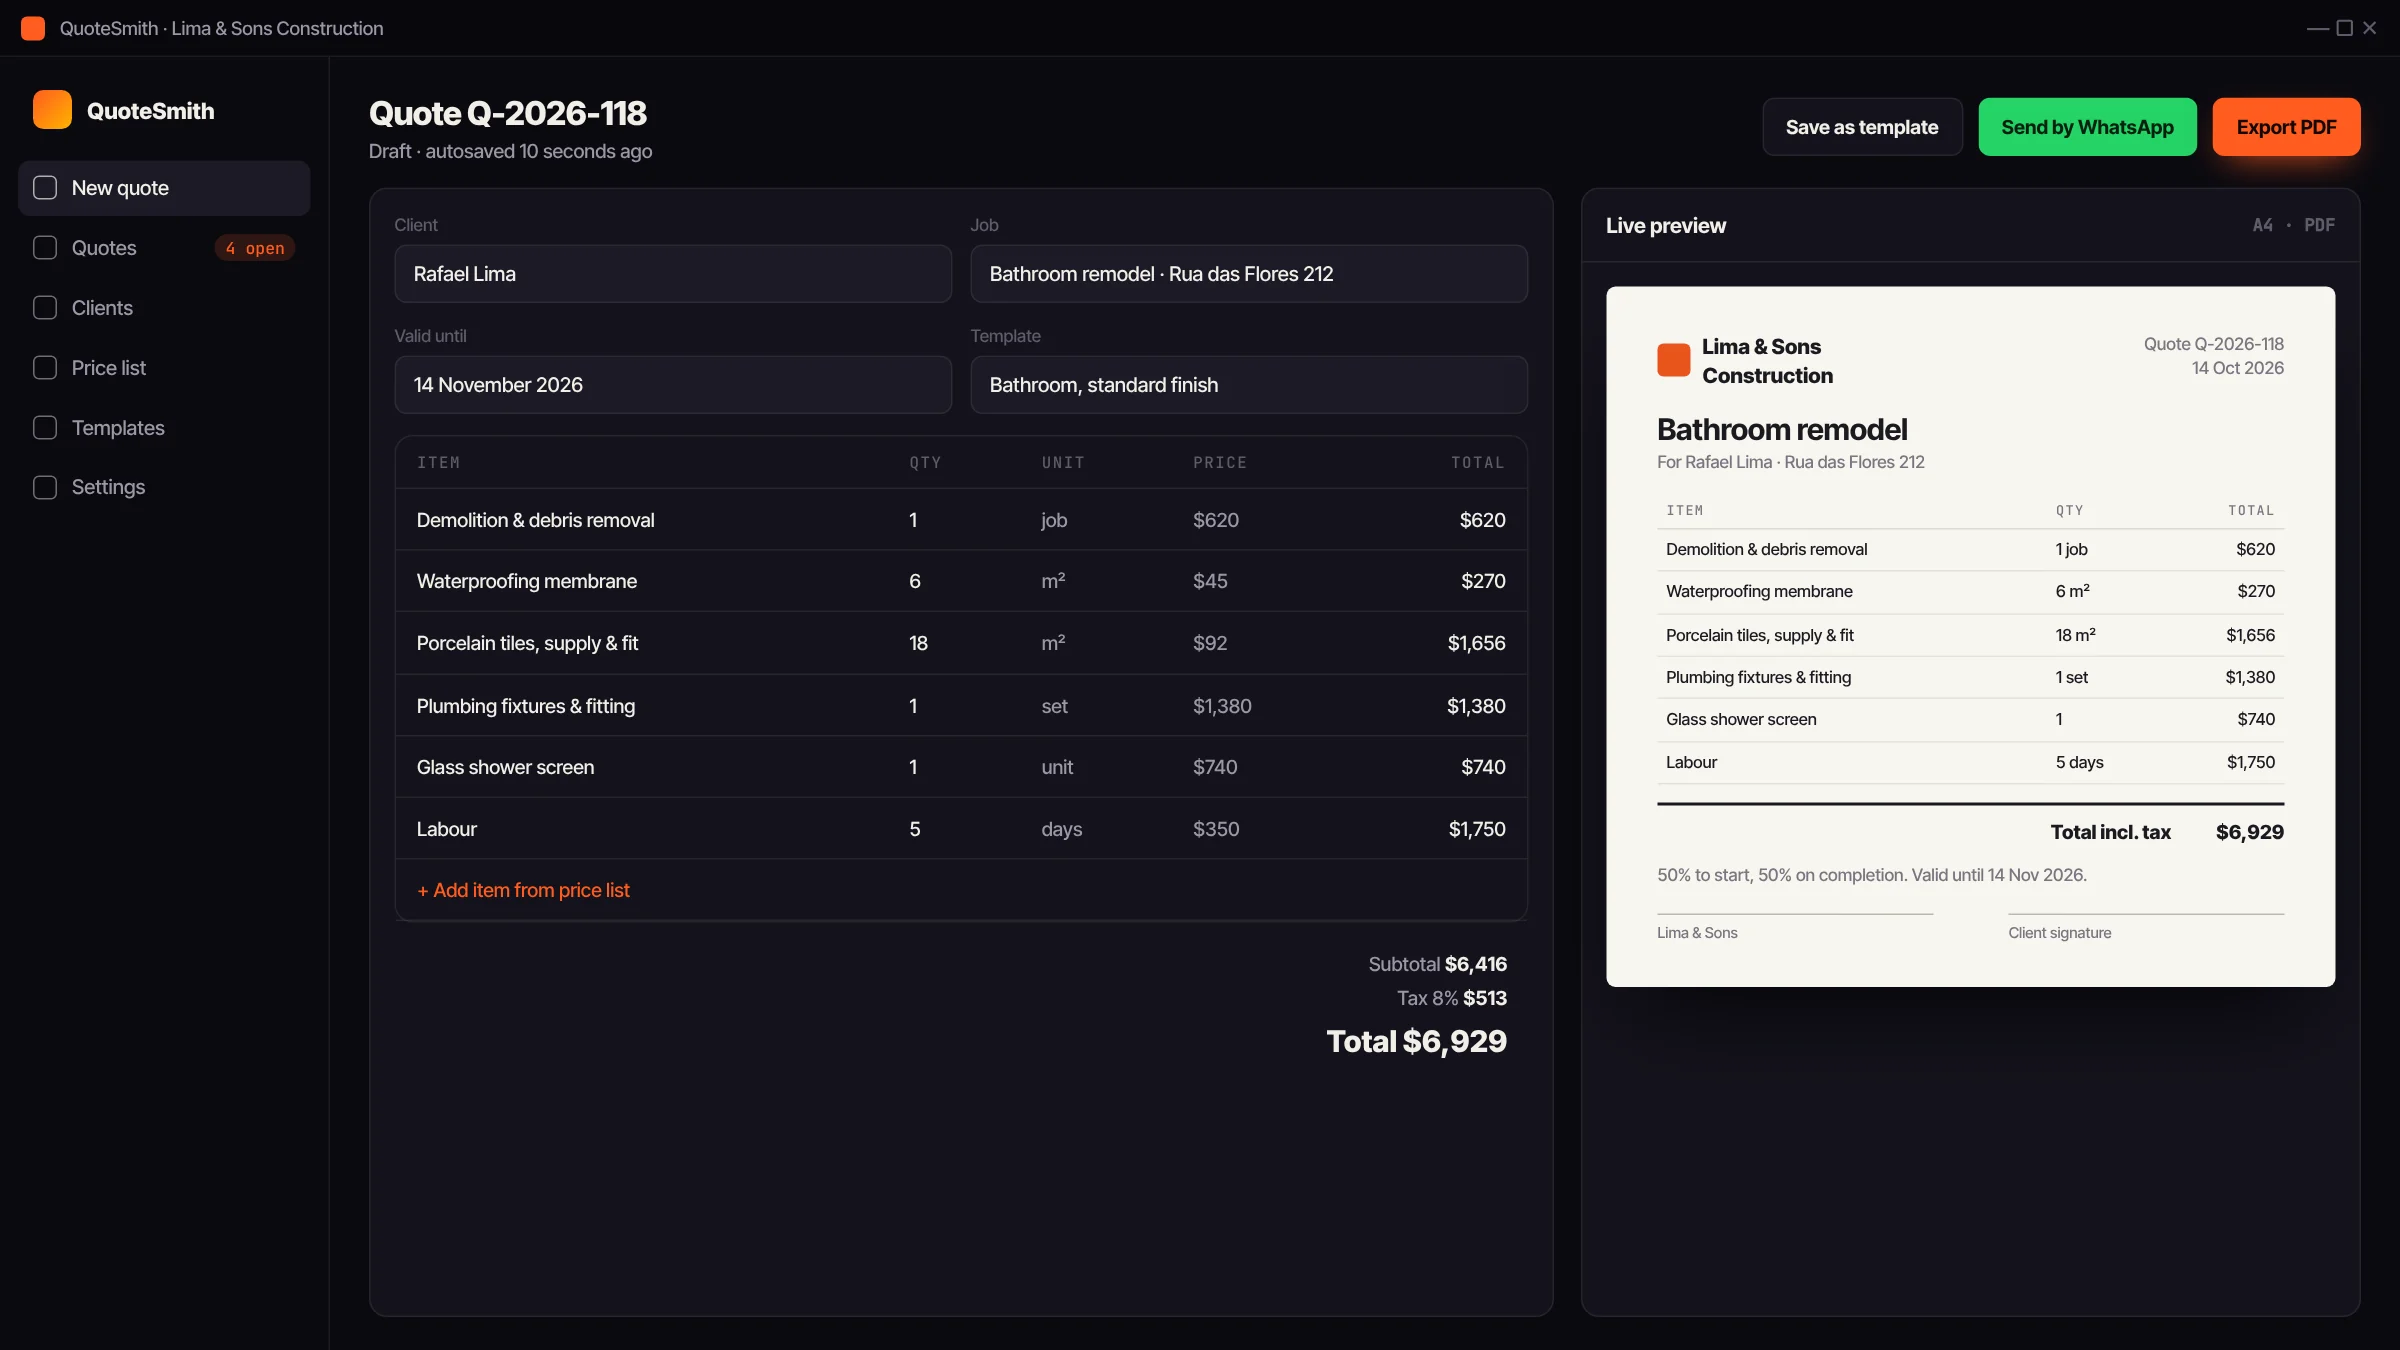
Task: Click the unit 'days' for Labour
Action: click(1061, 829)
